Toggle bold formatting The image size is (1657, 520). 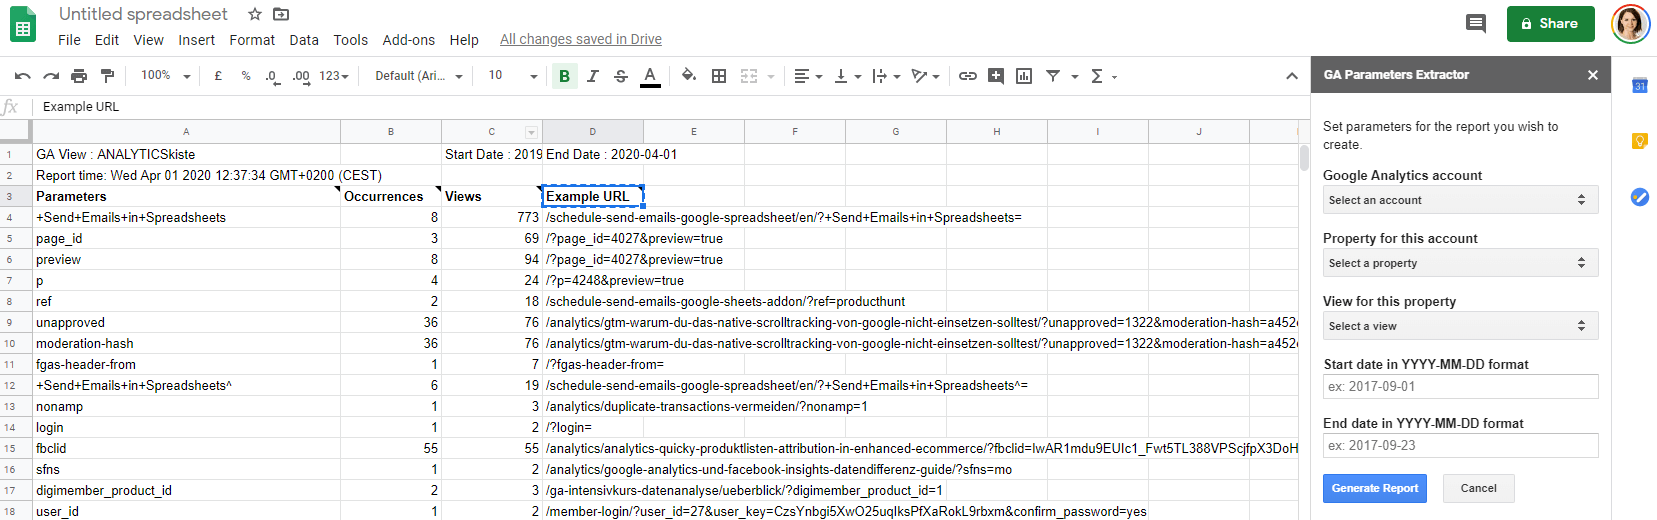click(564, 76)
